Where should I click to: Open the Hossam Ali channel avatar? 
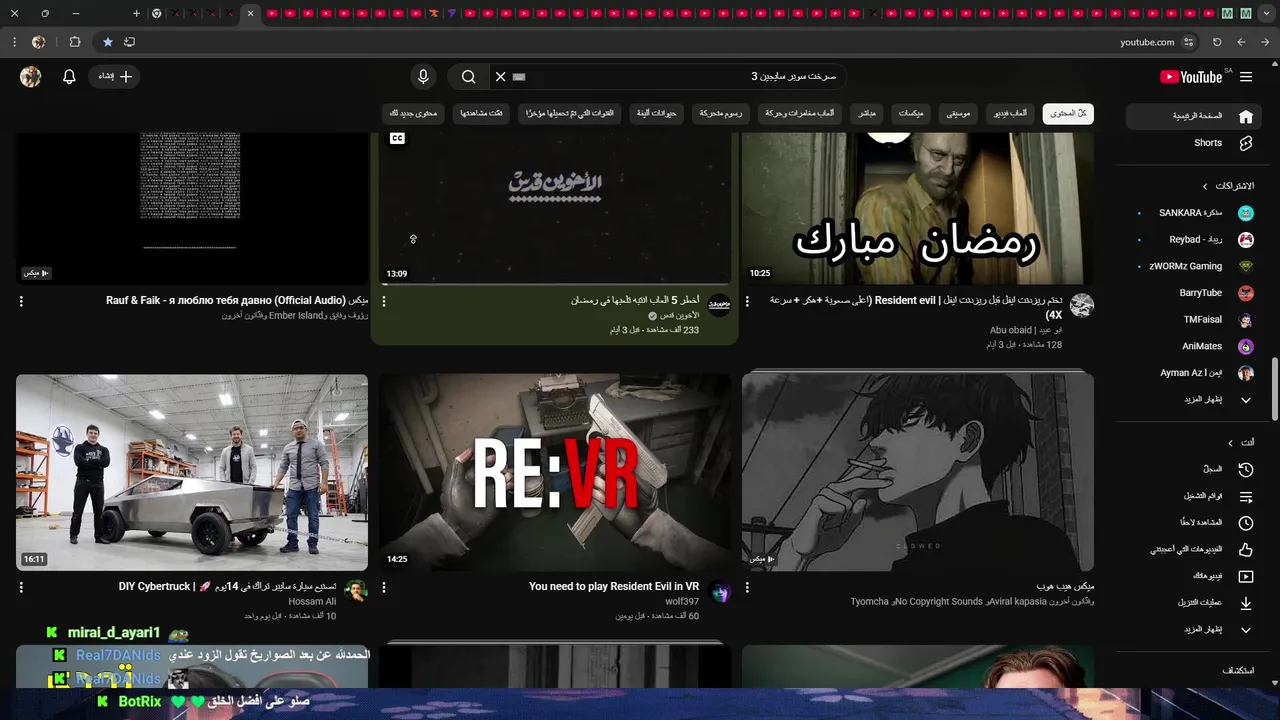356,592
